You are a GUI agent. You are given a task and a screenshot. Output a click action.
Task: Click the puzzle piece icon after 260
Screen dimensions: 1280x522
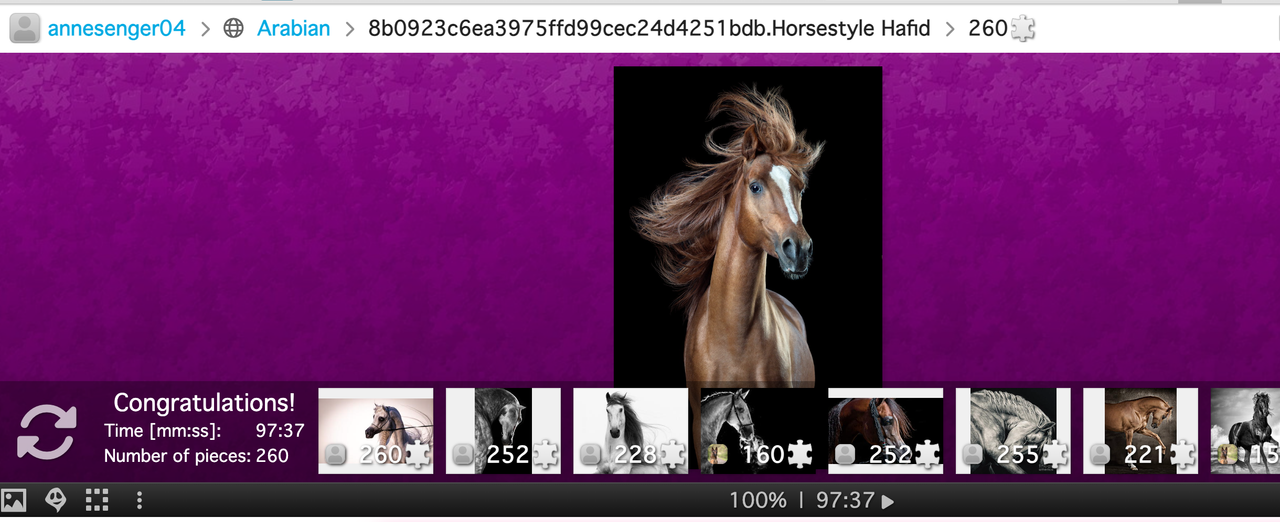(1022, 29)
